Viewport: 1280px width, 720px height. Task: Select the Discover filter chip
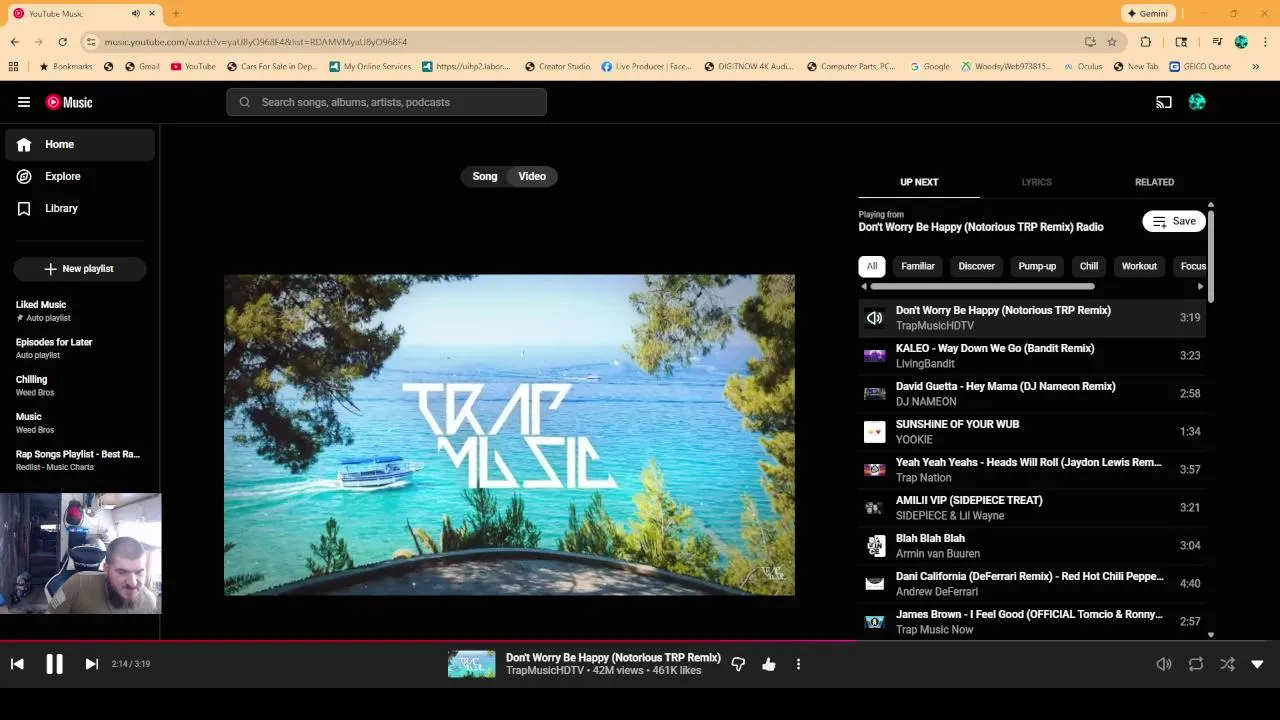[977, 266]
